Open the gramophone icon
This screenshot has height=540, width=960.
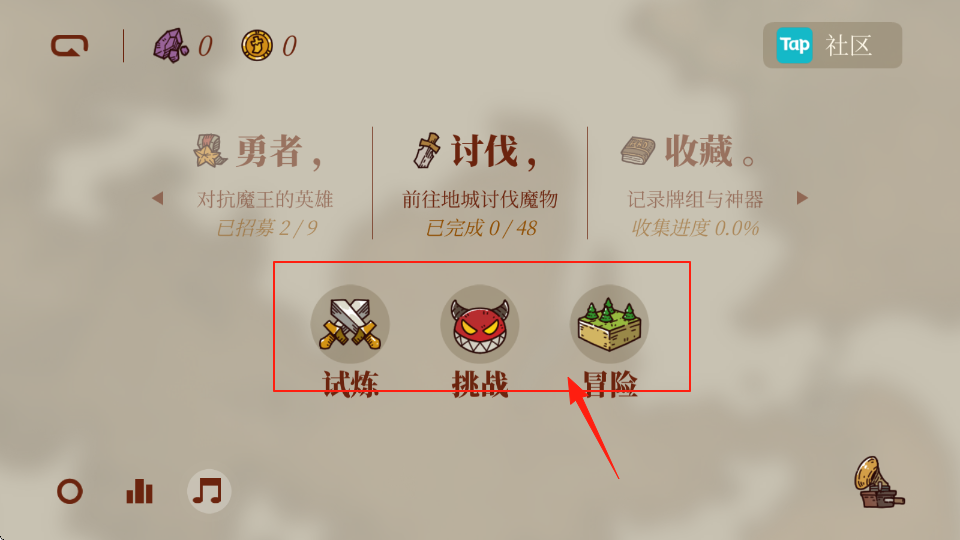pyautogui.click(x=878, y=483)
